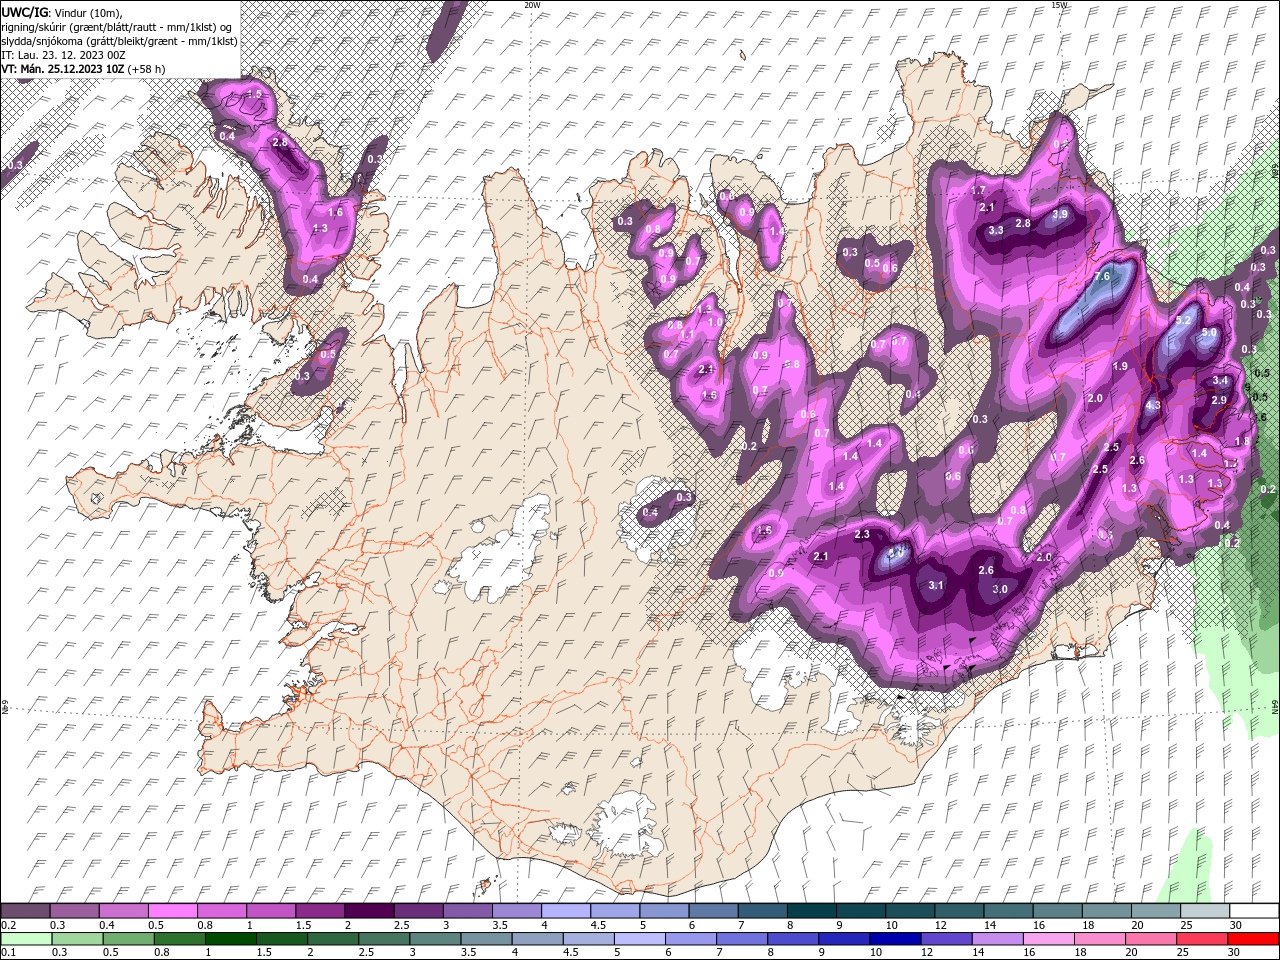Click the '0.2' label in upper legend

(x=8, y=925)
